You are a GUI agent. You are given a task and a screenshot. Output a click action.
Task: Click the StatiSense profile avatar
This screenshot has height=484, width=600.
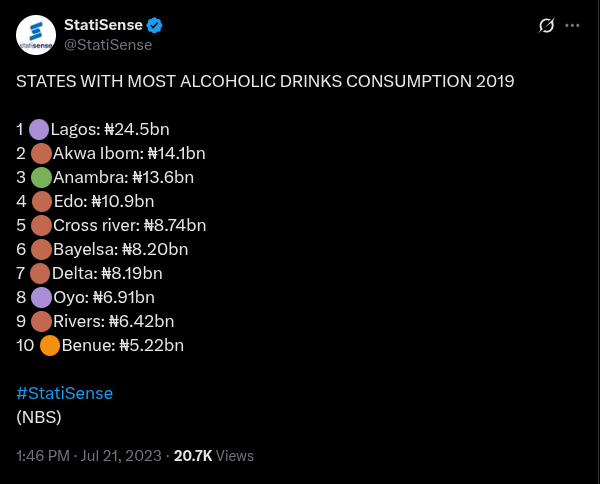[36, 35]
